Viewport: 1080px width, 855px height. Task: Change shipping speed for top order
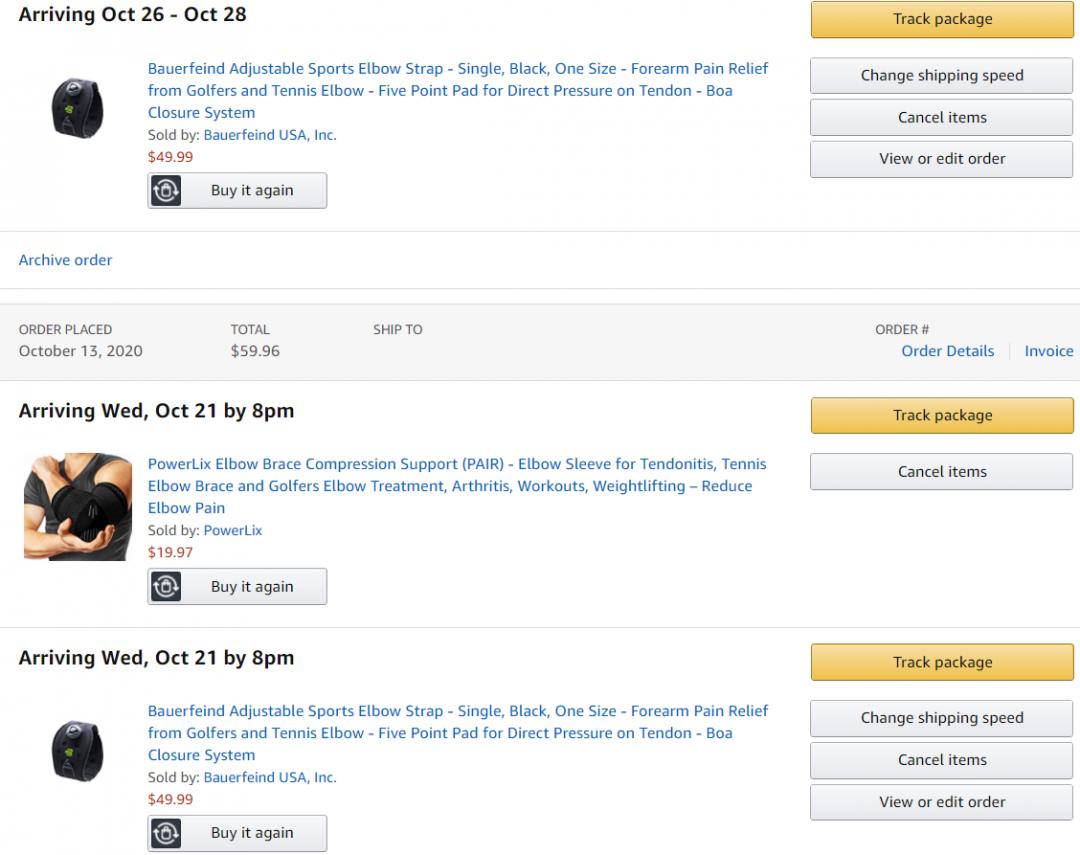pyautogui.click(x=941, y=76)
